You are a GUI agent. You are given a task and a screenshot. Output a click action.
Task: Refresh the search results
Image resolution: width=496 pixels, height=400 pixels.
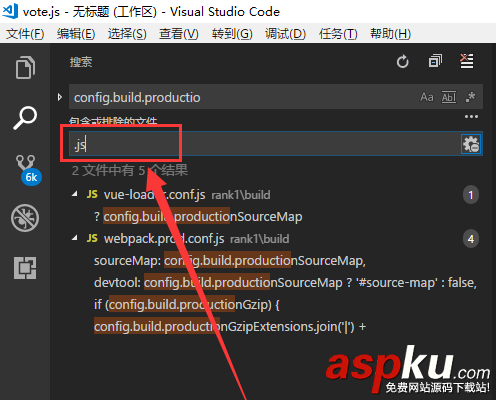point(402,62)
